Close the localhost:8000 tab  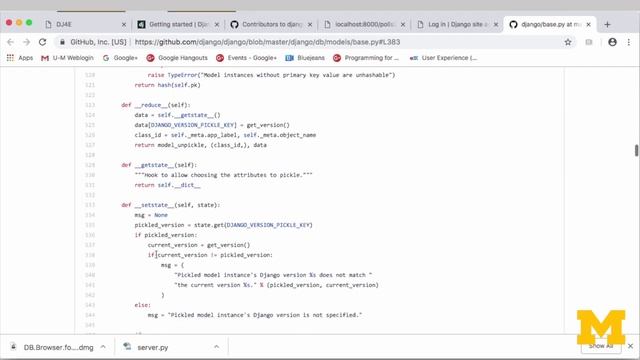[x=403, y=24]
